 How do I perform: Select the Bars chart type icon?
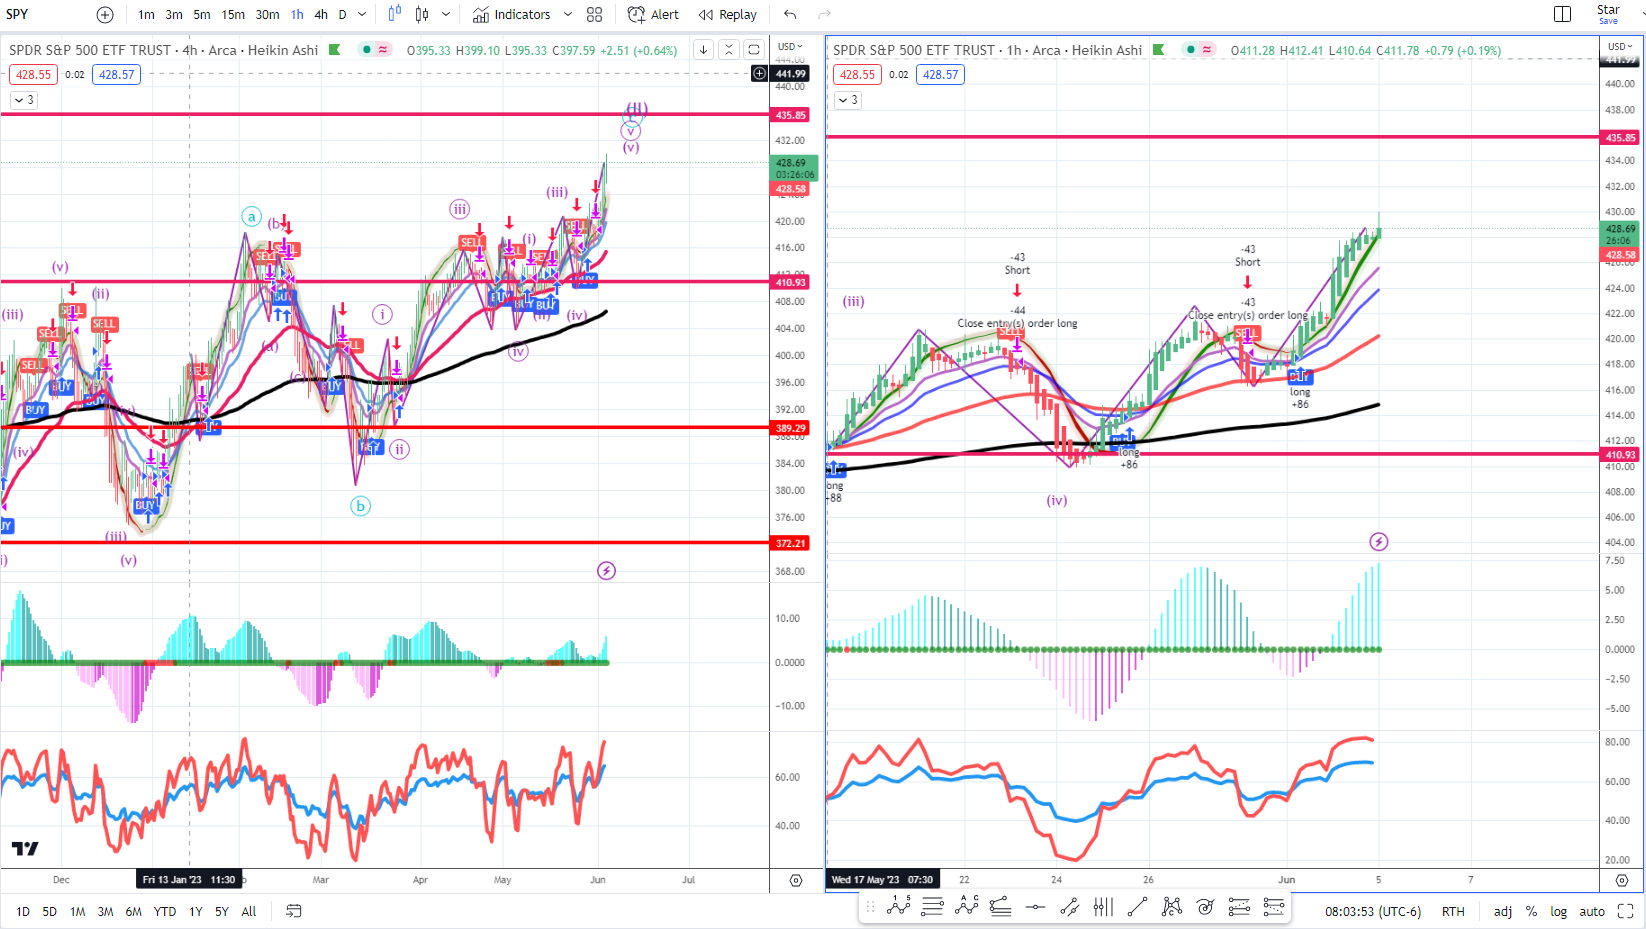395,14
